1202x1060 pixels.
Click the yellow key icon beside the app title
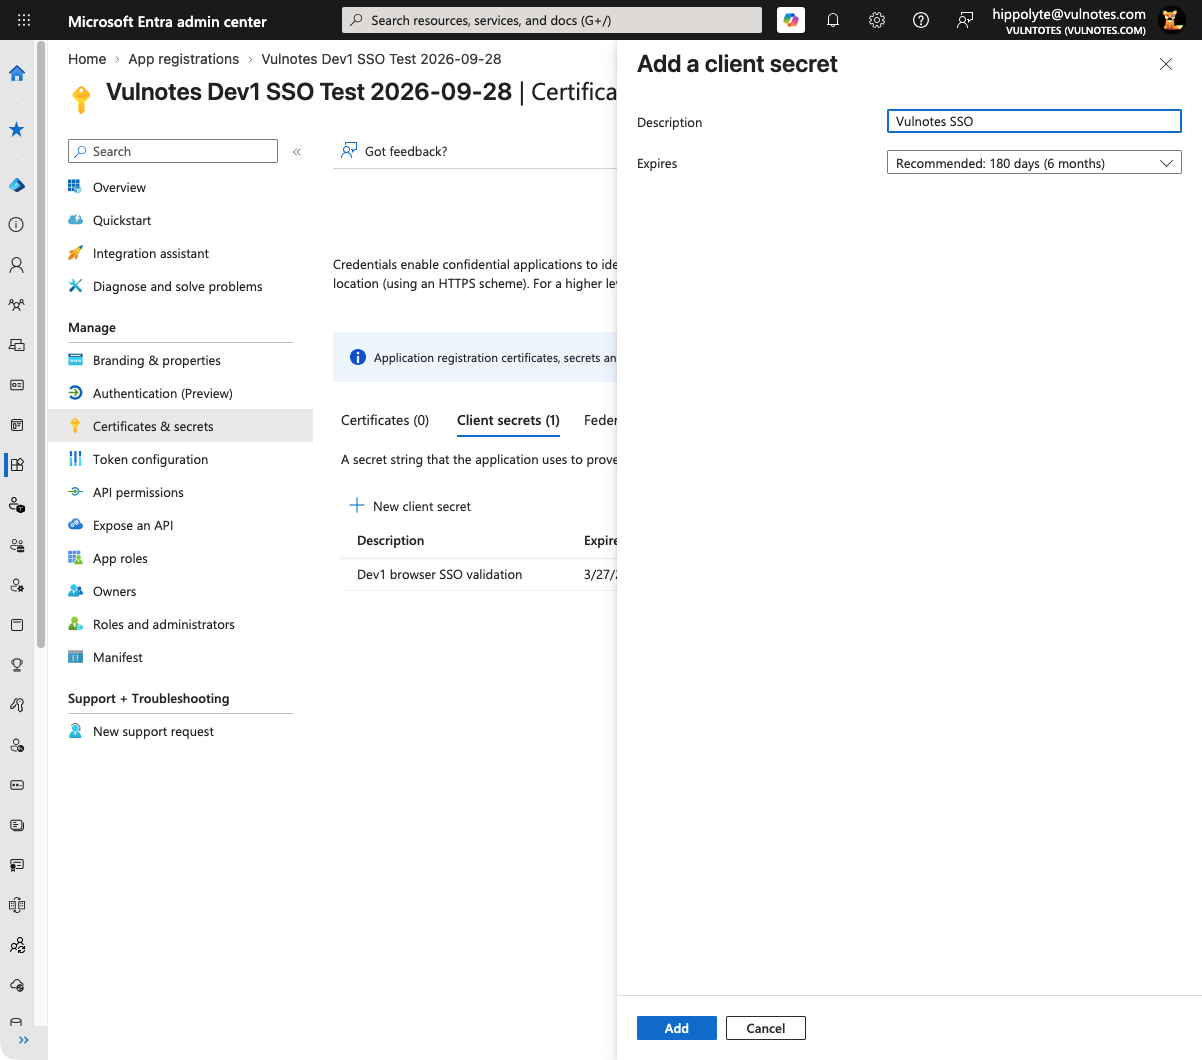click(82, 99)
